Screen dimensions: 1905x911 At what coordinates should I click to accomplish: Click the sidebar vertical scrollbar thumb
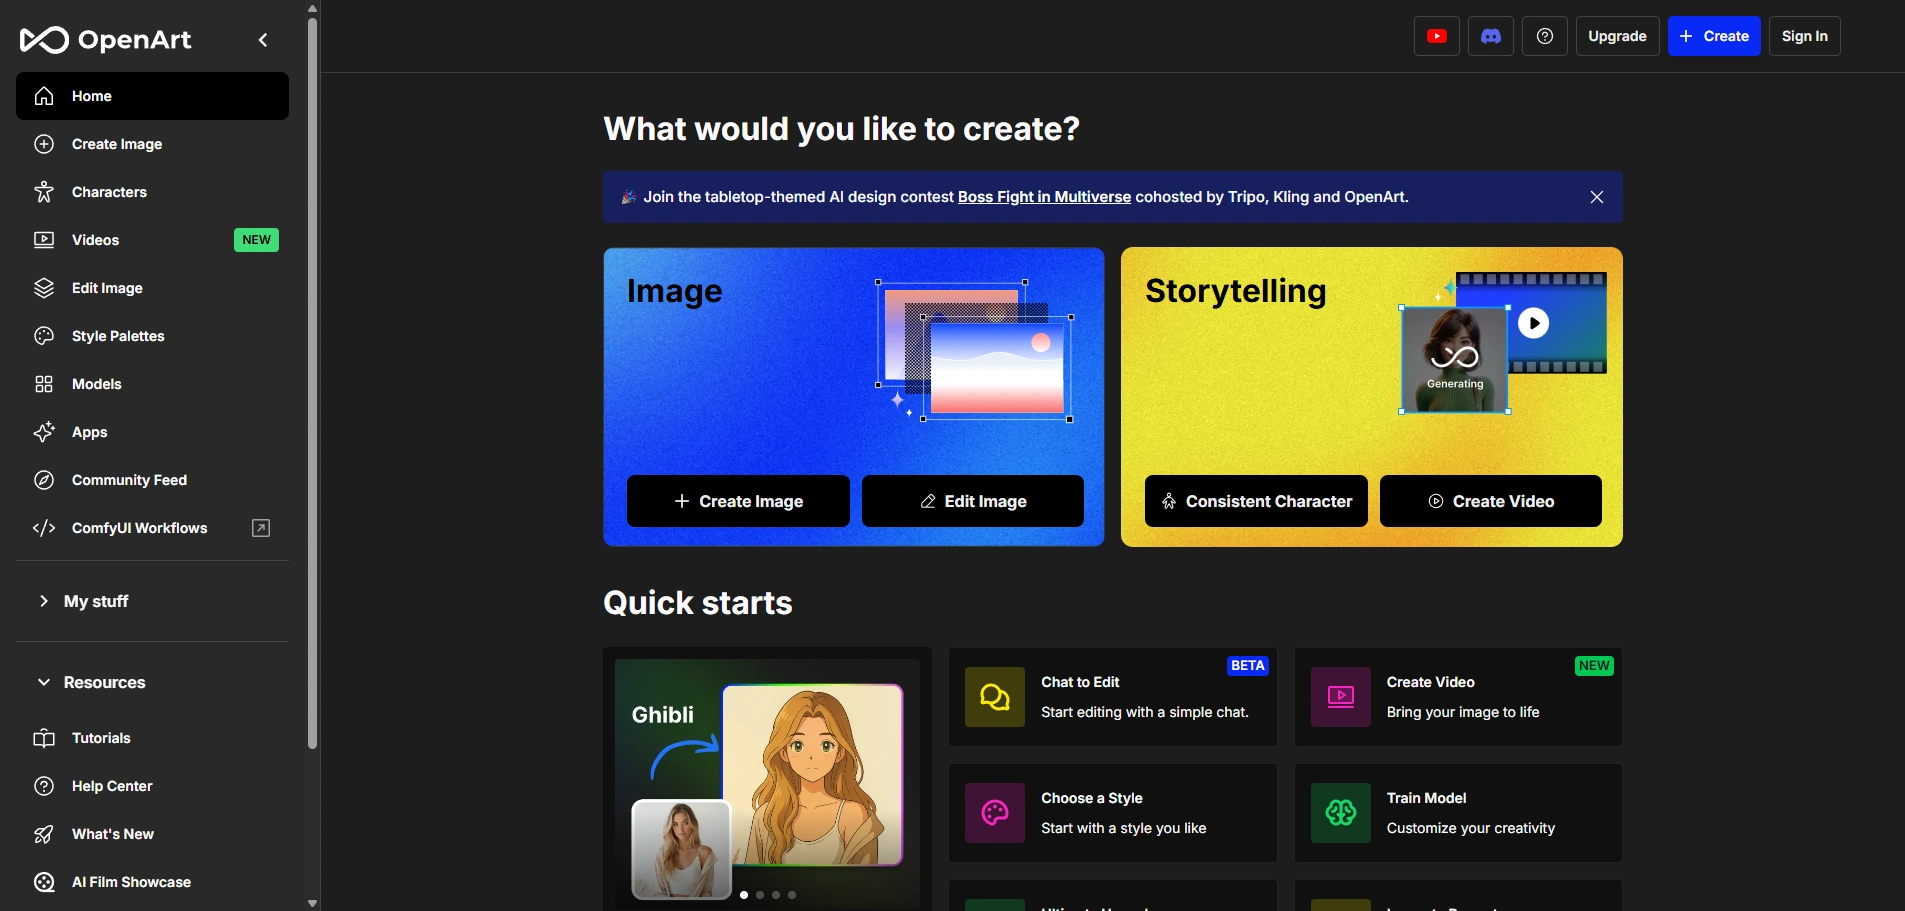[312, 382]
